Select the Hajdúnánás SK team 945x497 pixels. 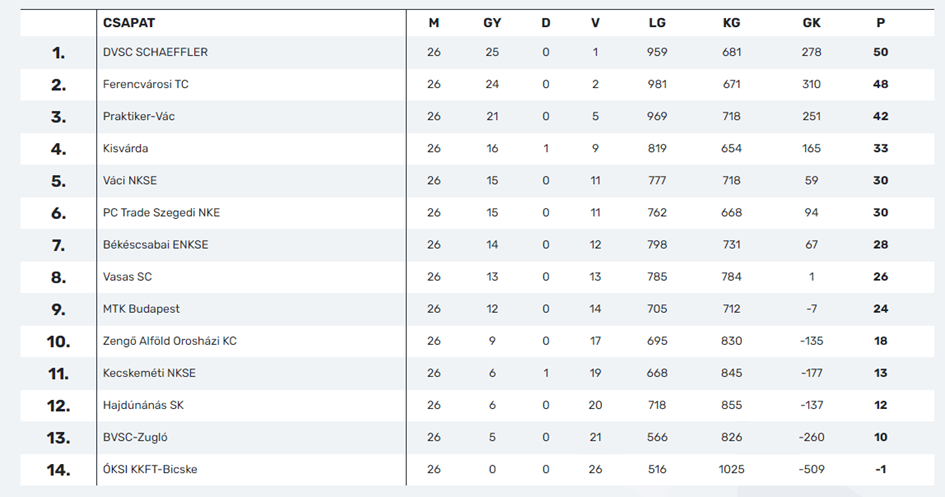click(x=143, y=405)
